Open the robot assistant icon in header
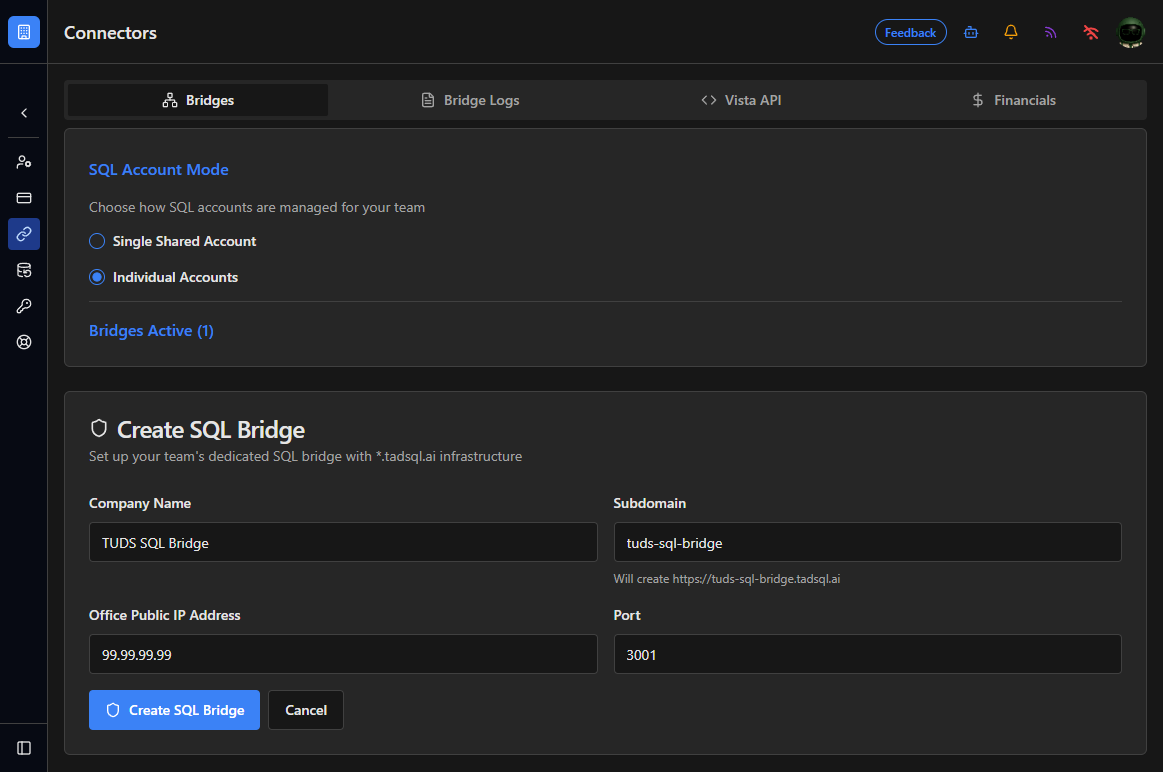This screenshot has height=772, width=1163. coord(971,33)
